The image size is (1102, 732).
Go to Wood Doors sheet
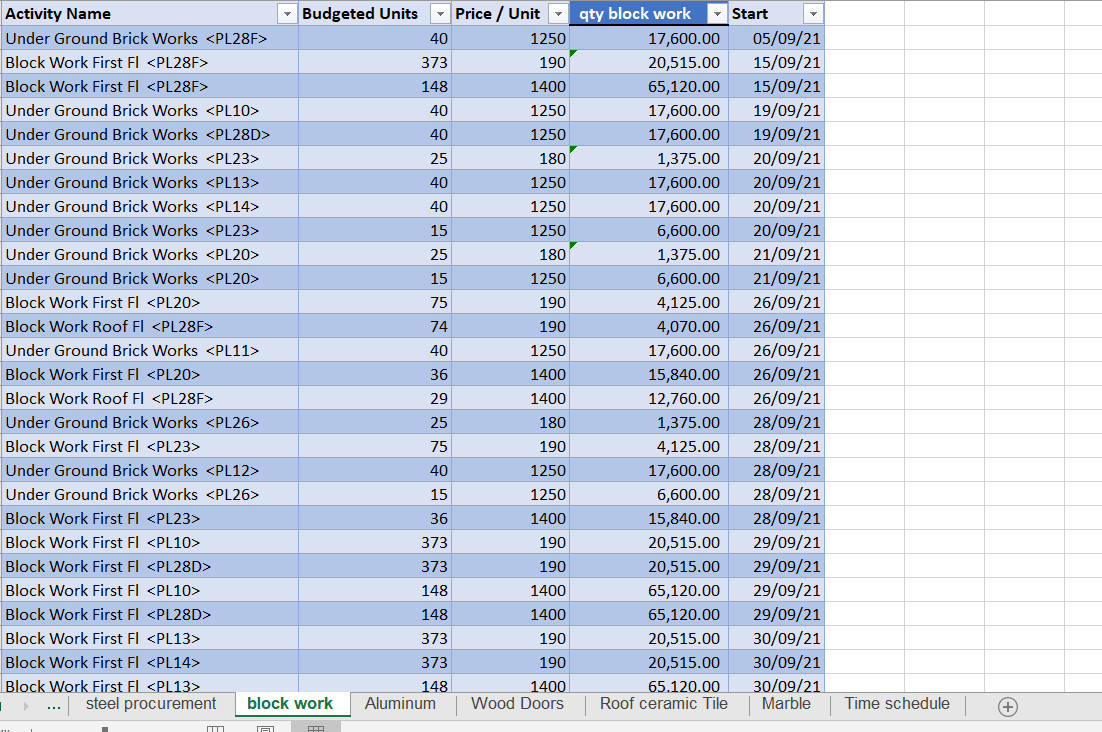(517, 704)
